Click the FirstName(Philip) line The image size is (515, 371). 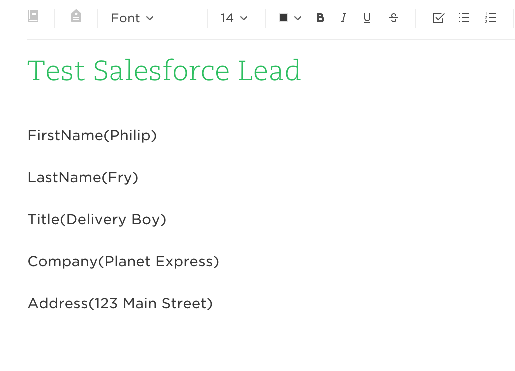[x=92, y=135]
